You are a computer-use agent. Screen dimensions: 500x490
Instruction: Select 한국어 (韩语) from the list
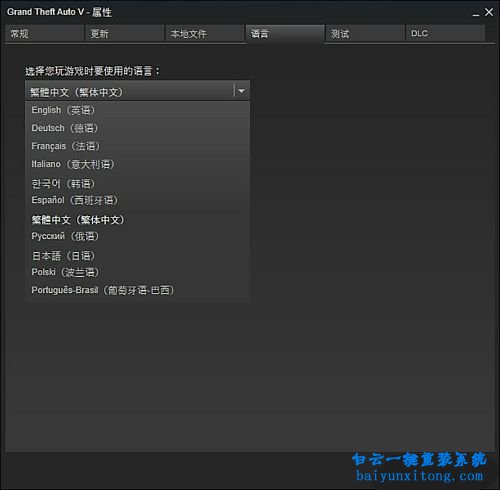pyautogui.click(x=137, y=183)
